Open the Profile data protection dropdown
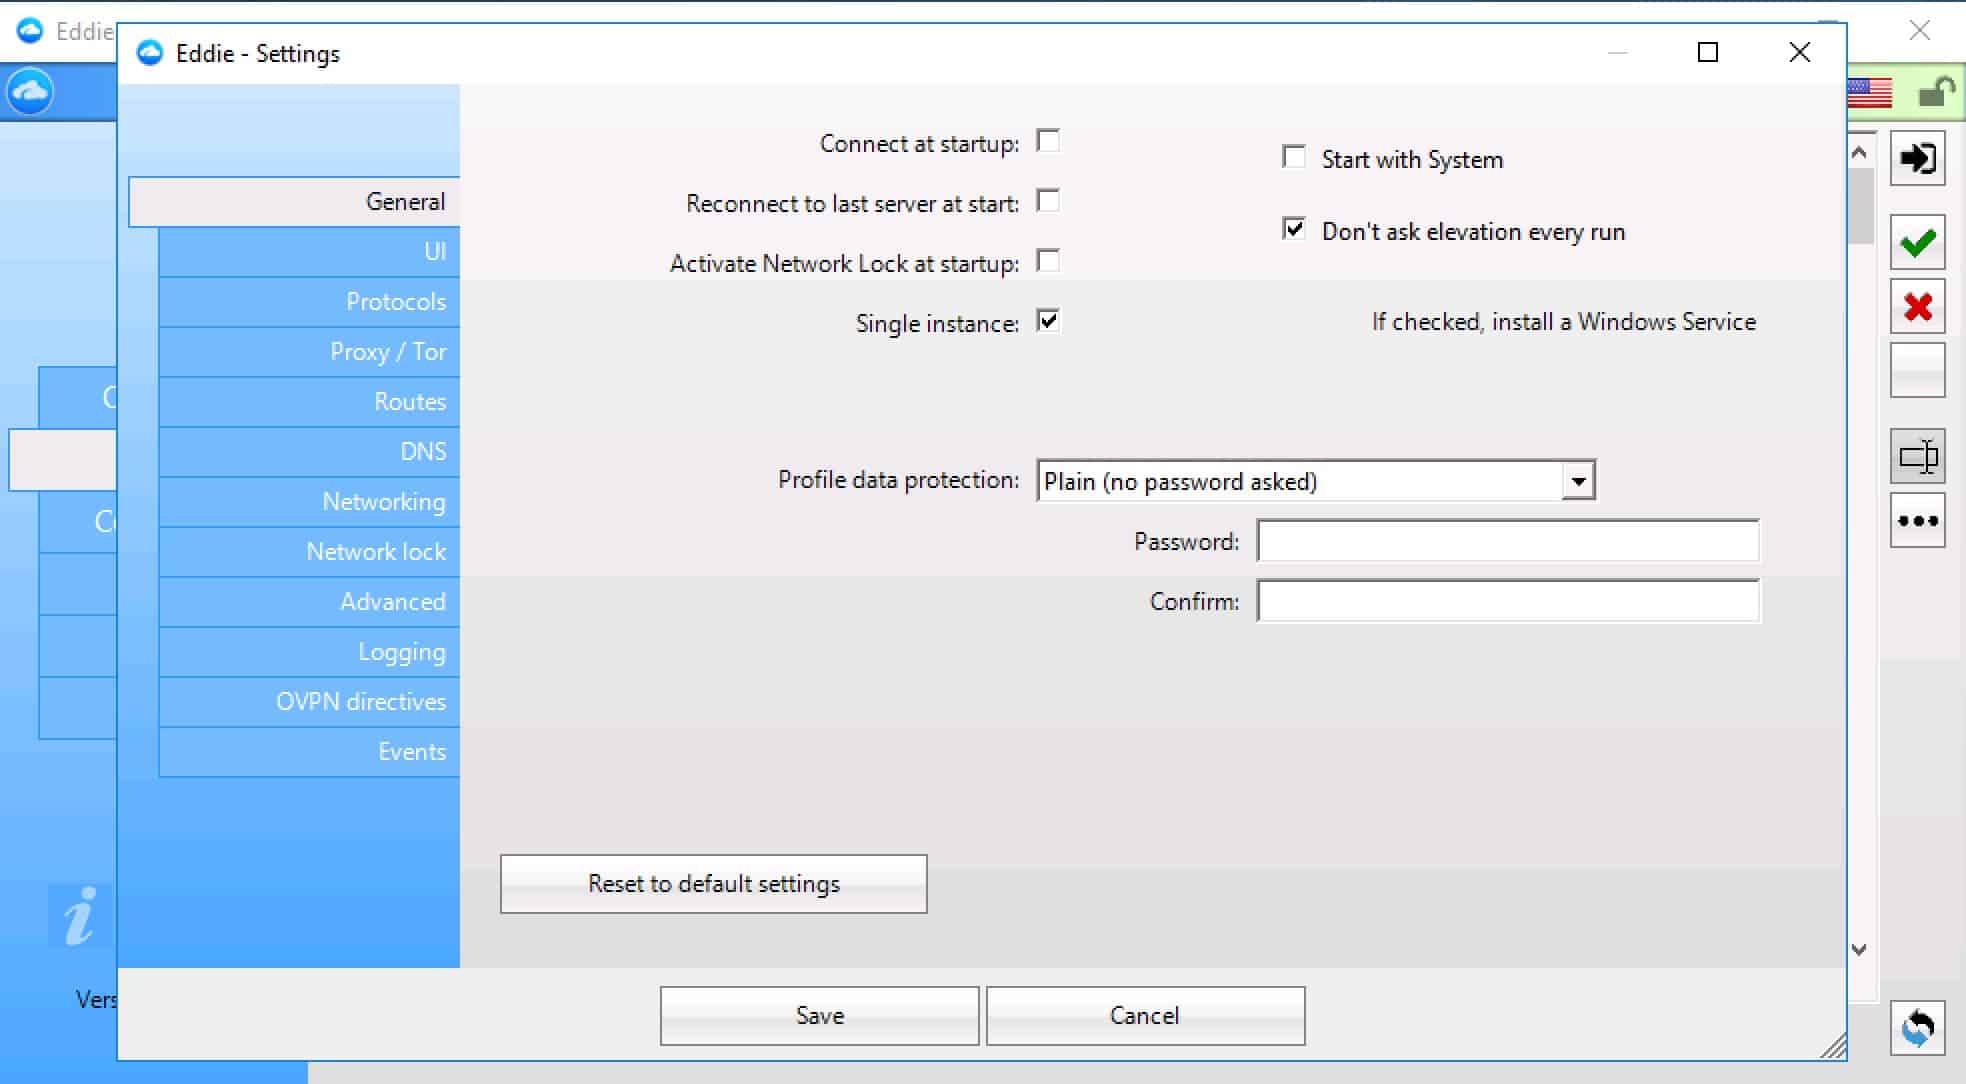Screen dimensions: 1966x1084 pyautogui.click(x=1315, y=481)
